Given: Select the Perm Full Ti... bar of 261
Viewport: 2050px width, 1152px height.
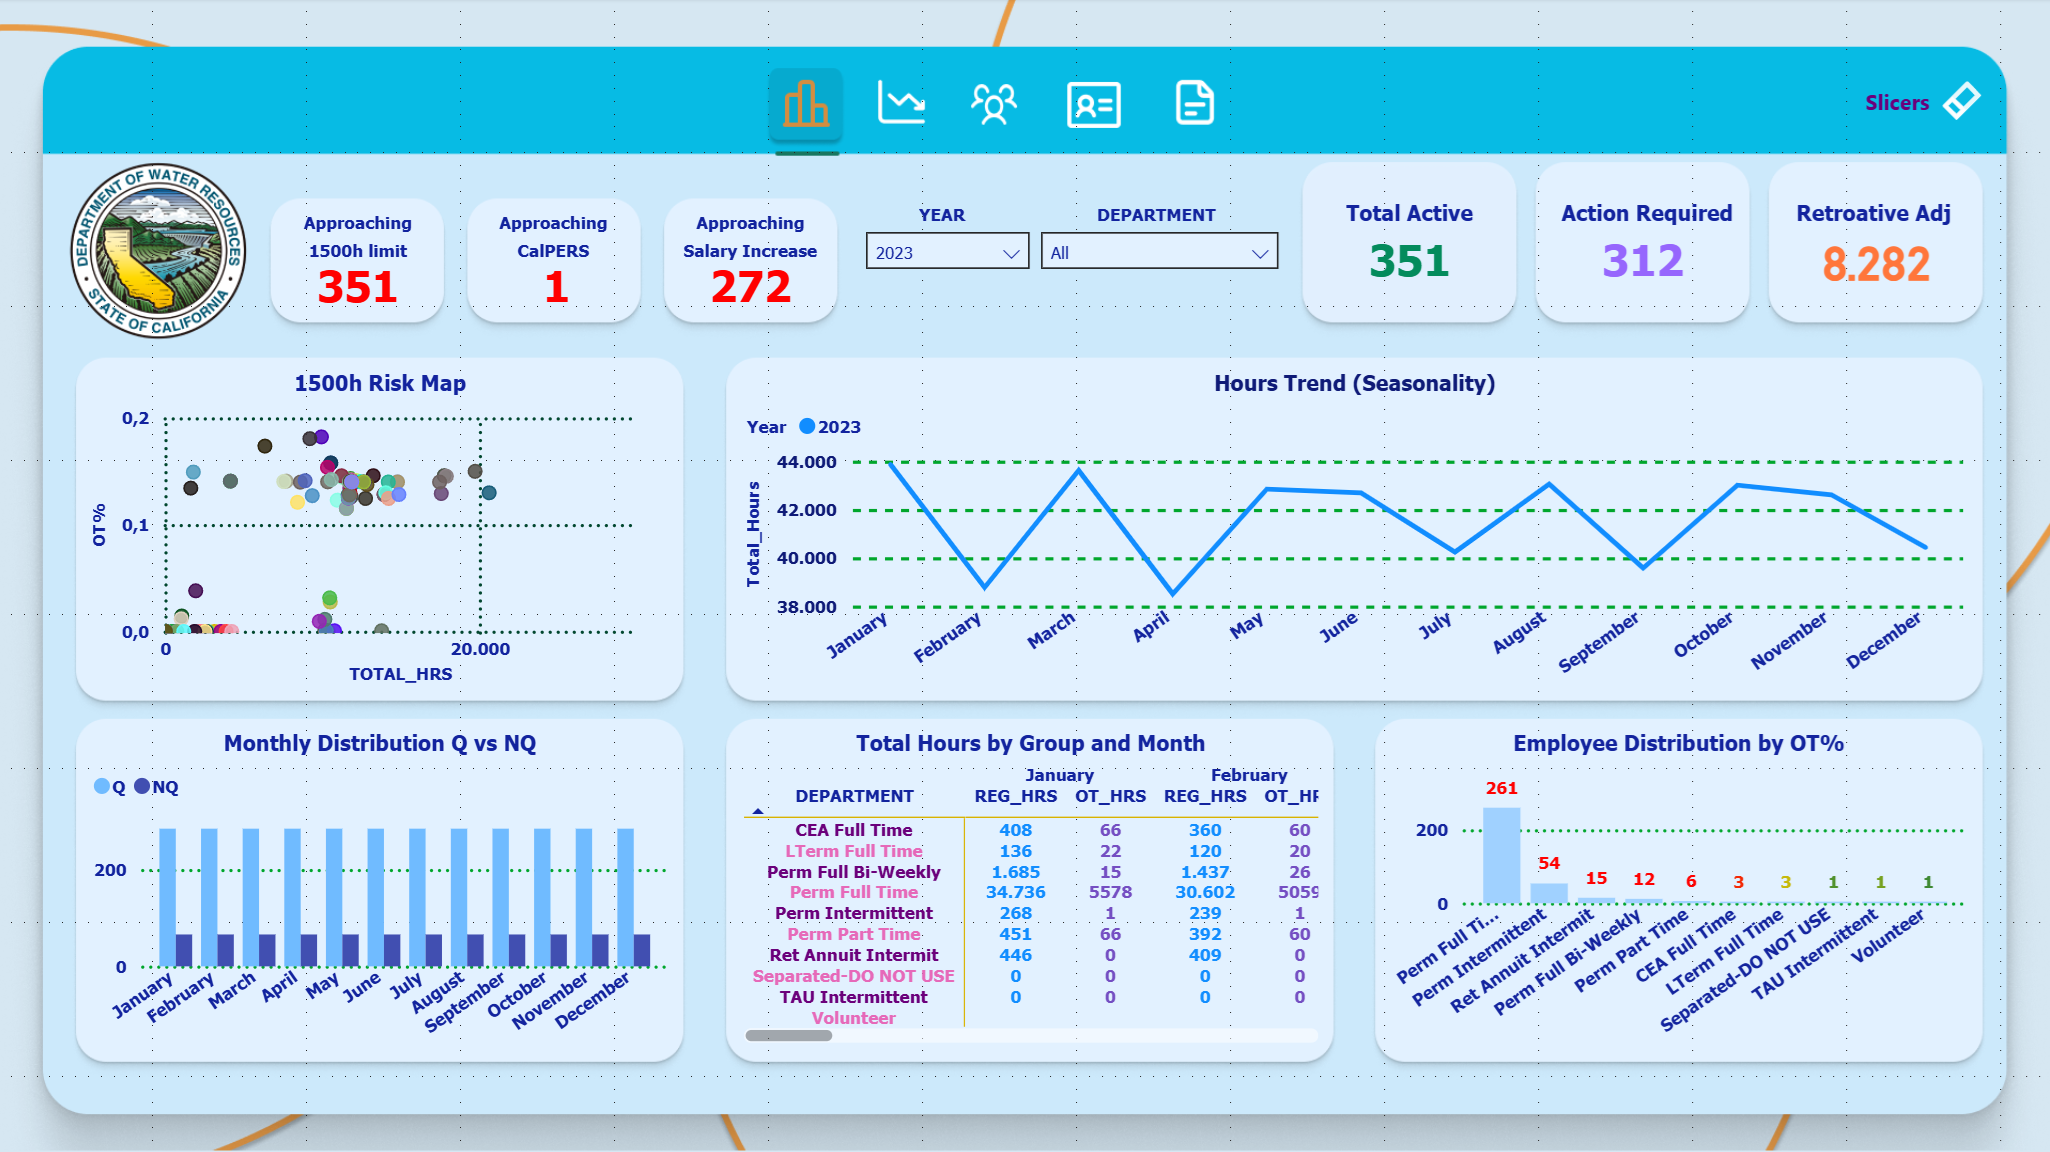Looking at the screenshot, I should point(1501,855).
